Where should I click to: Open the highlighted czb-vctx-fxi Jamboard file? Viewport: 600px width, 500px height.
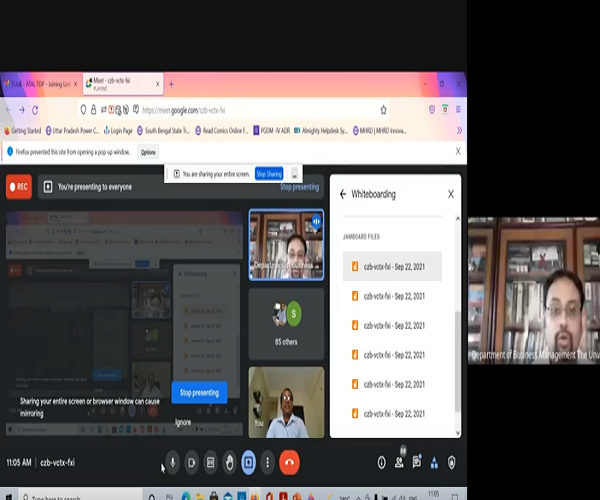click(x=392, y=266)
